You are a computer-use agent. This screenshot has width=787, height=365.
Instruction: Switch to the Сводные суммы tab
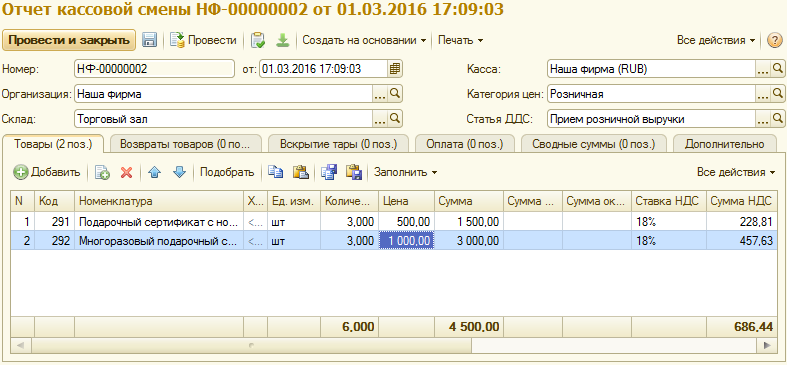click(x=594, y=144)
